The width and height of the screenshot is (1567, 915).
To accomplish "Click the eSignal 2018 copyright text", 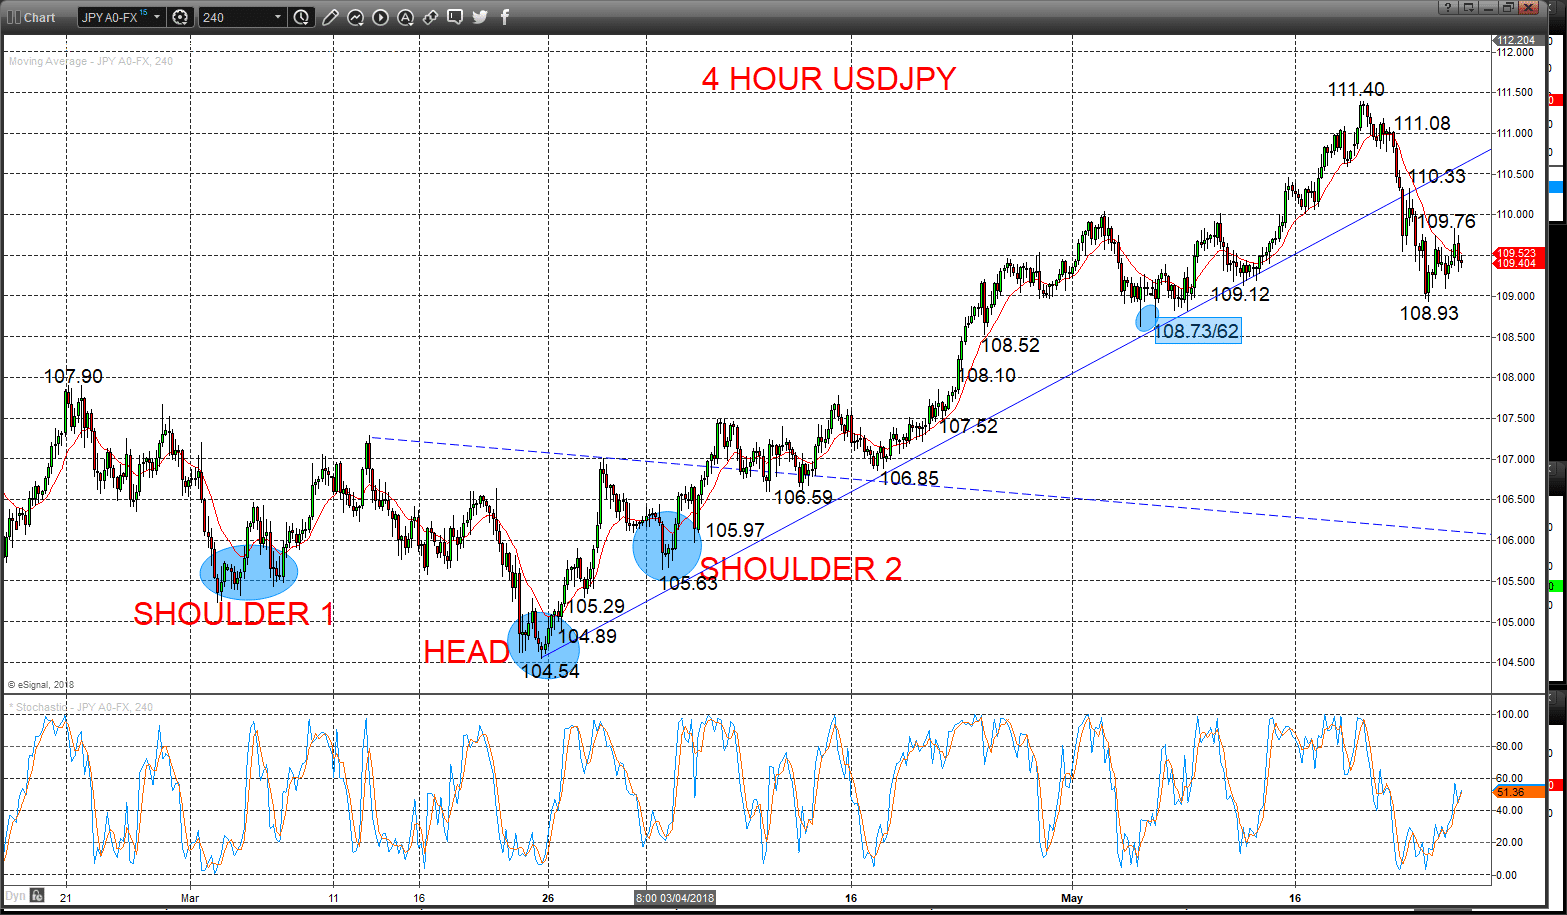I will 41,684.
